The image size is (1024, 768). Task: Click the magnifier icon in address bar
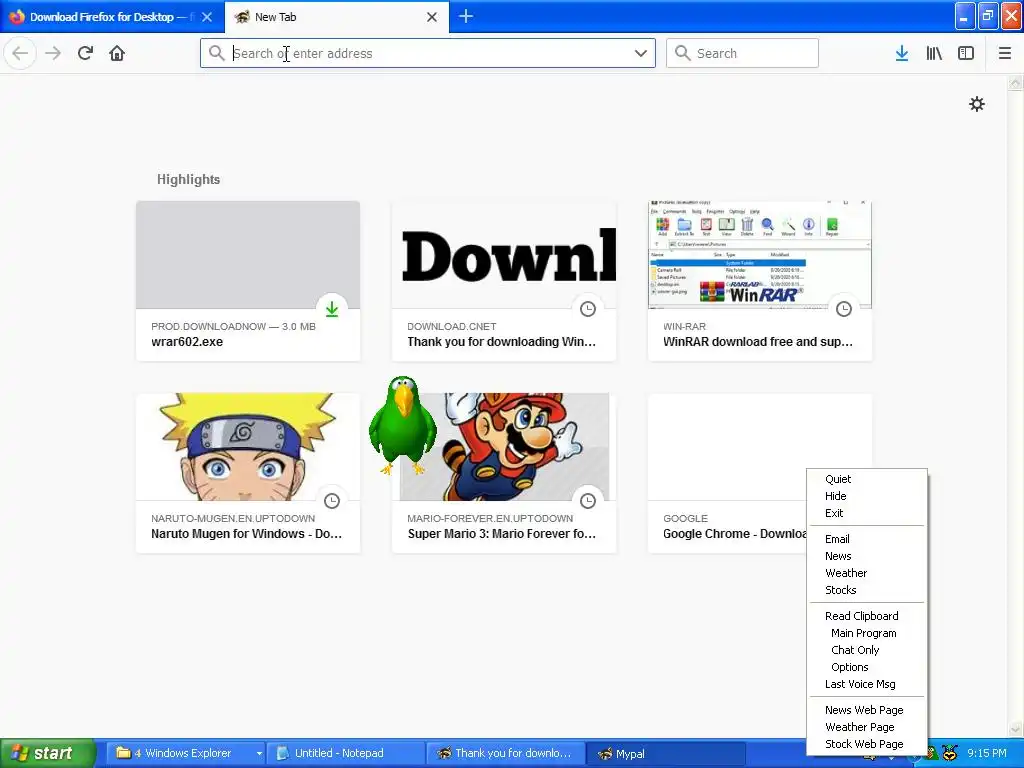point(216,53)
